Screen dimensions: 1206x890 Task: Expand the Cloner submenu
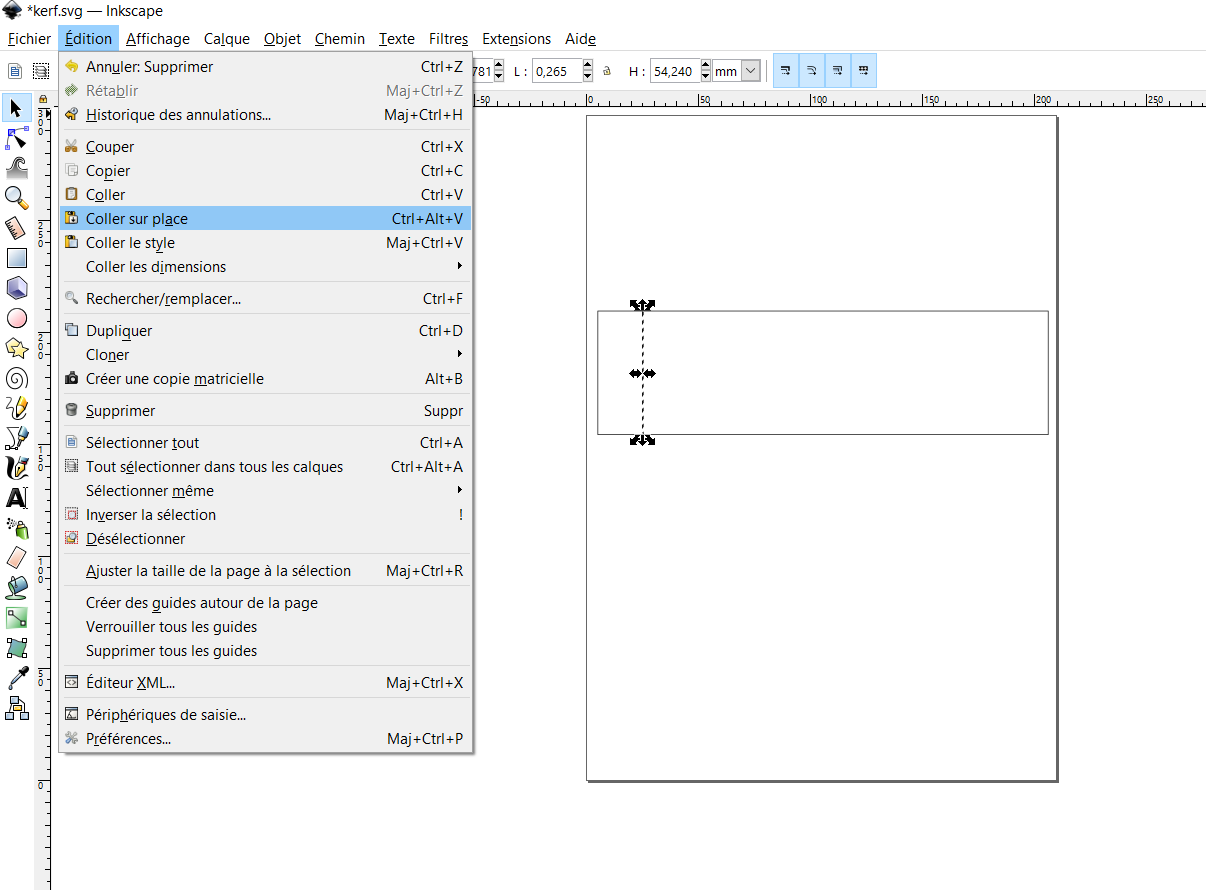coord(265,355)
